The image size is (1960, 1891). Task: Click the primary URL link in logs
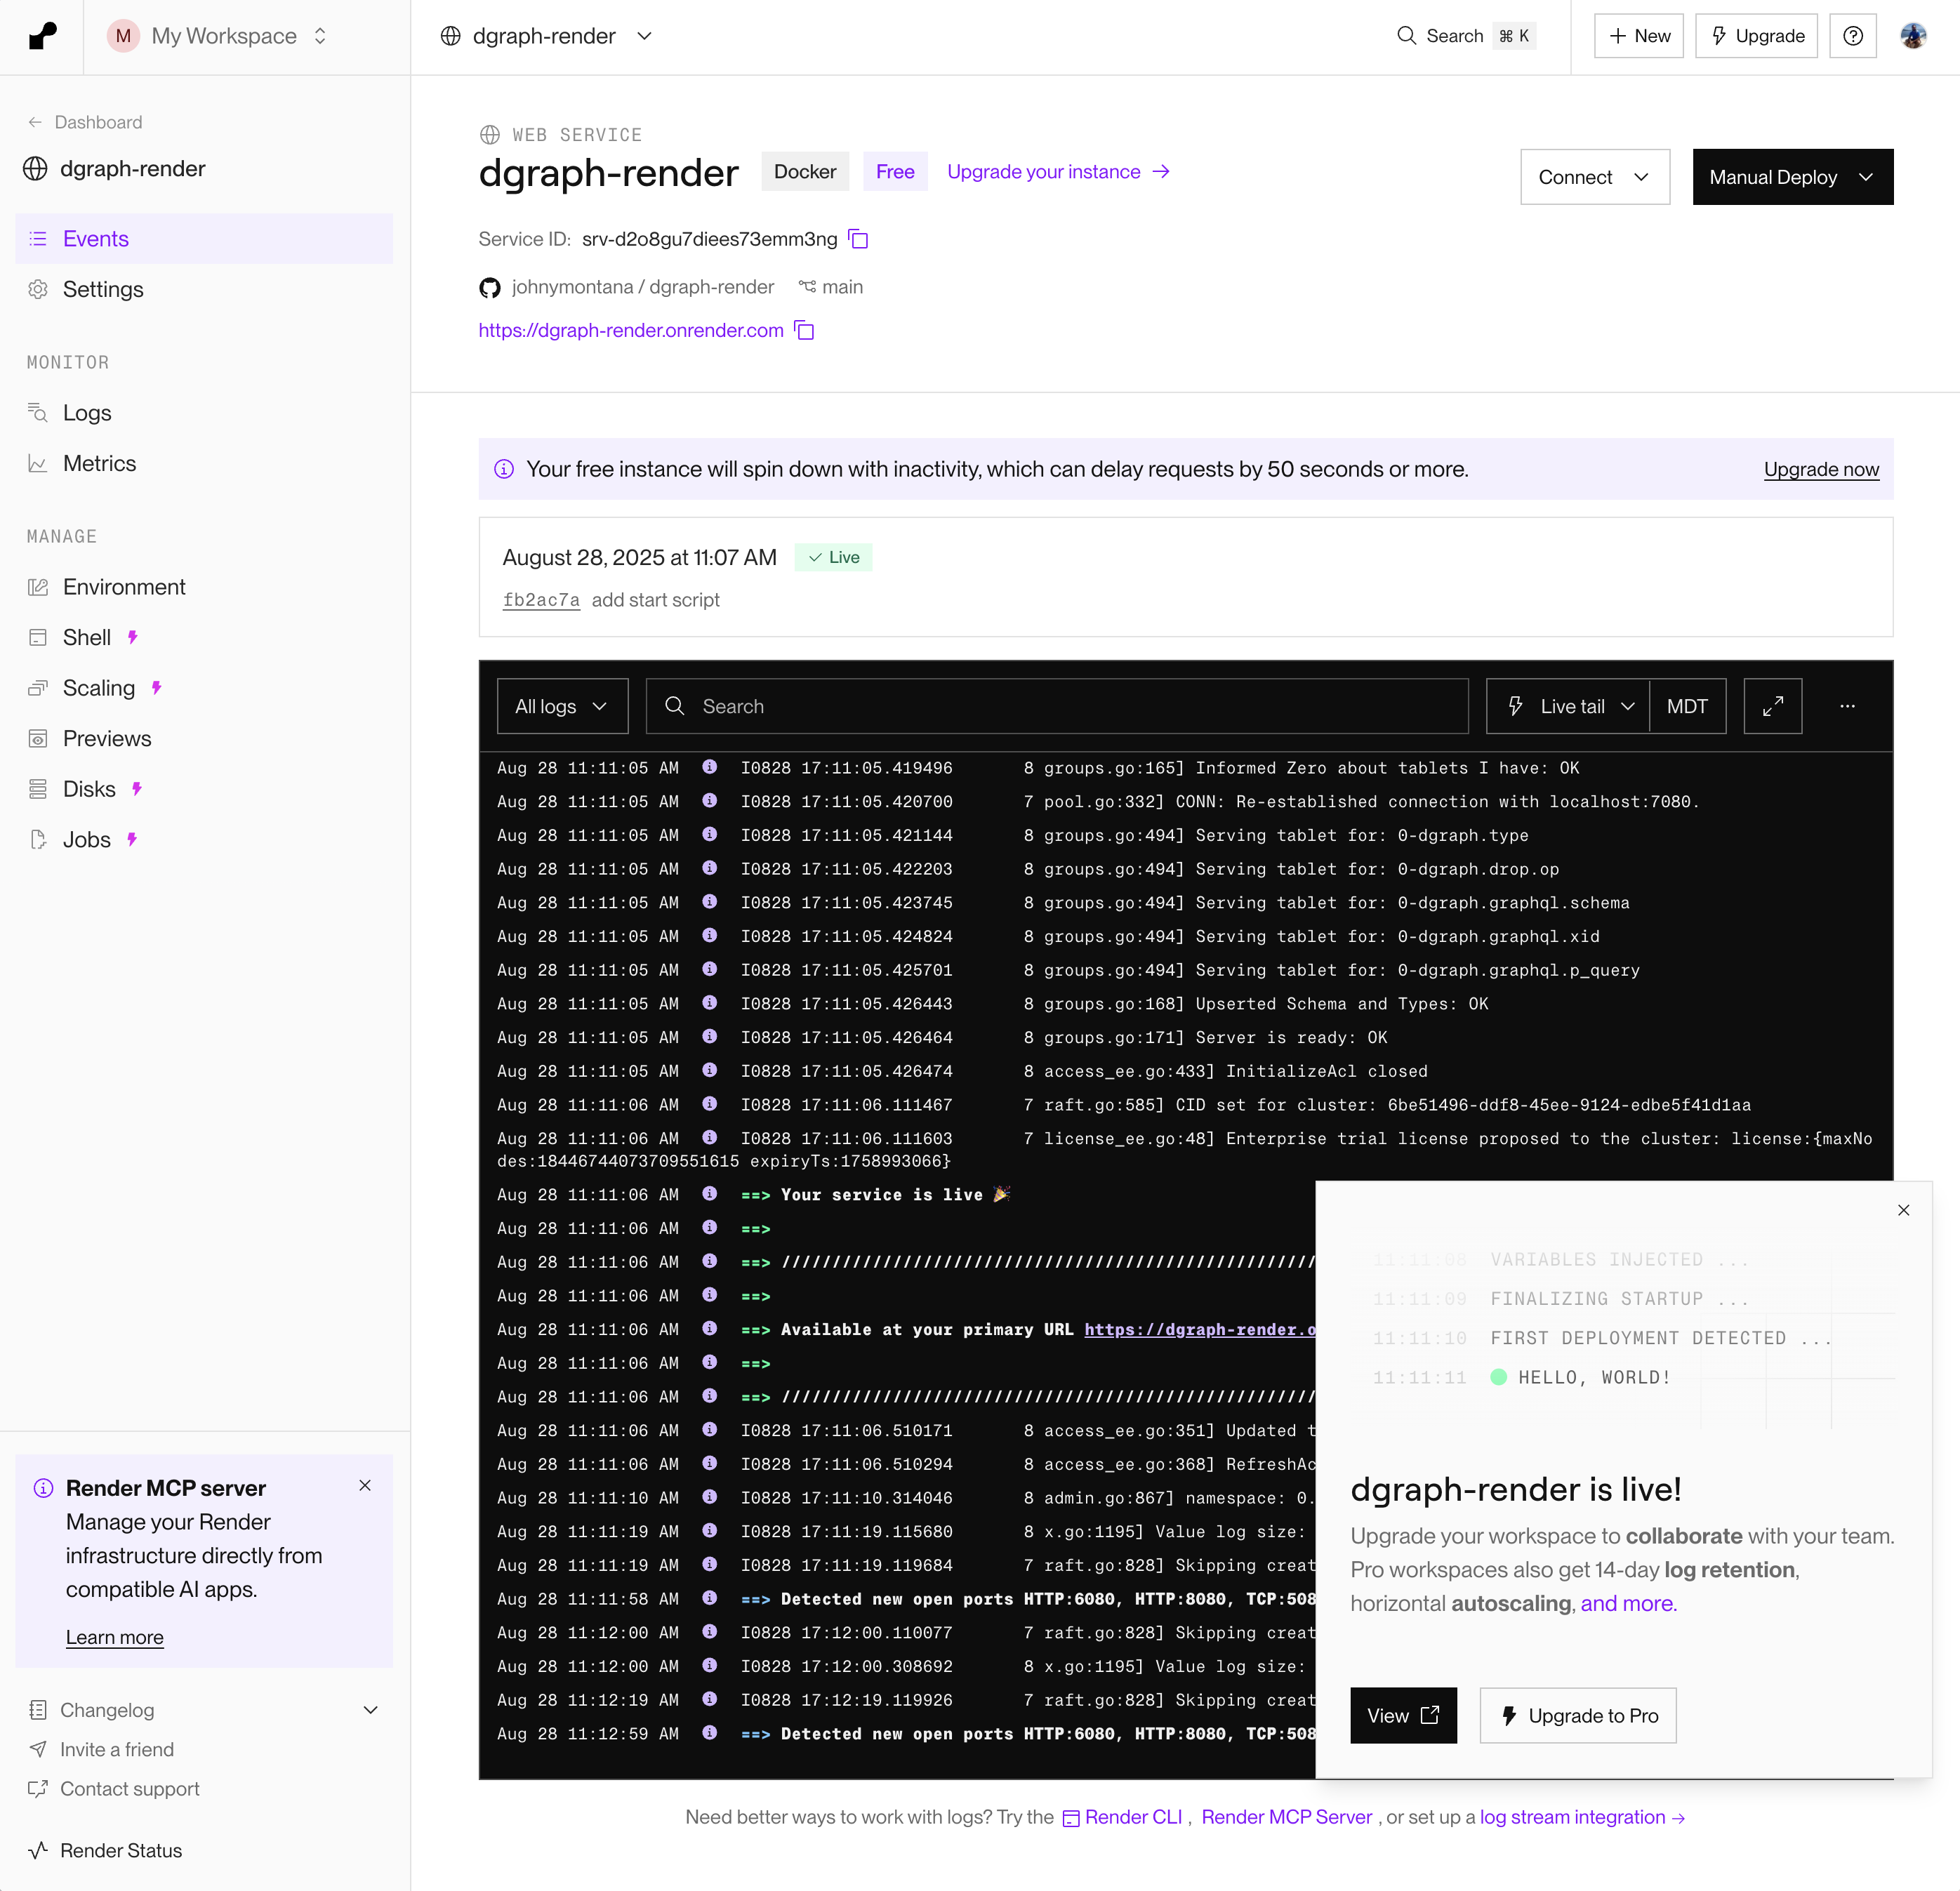[x=1199, y=1329]
